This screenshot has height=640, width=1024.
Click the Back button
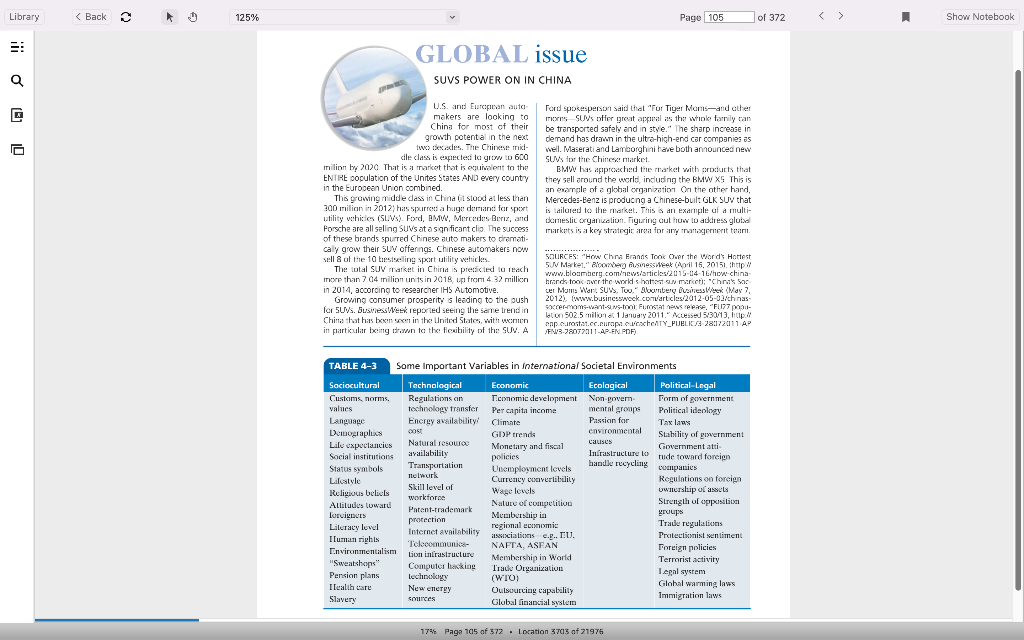tap(91, 17)
